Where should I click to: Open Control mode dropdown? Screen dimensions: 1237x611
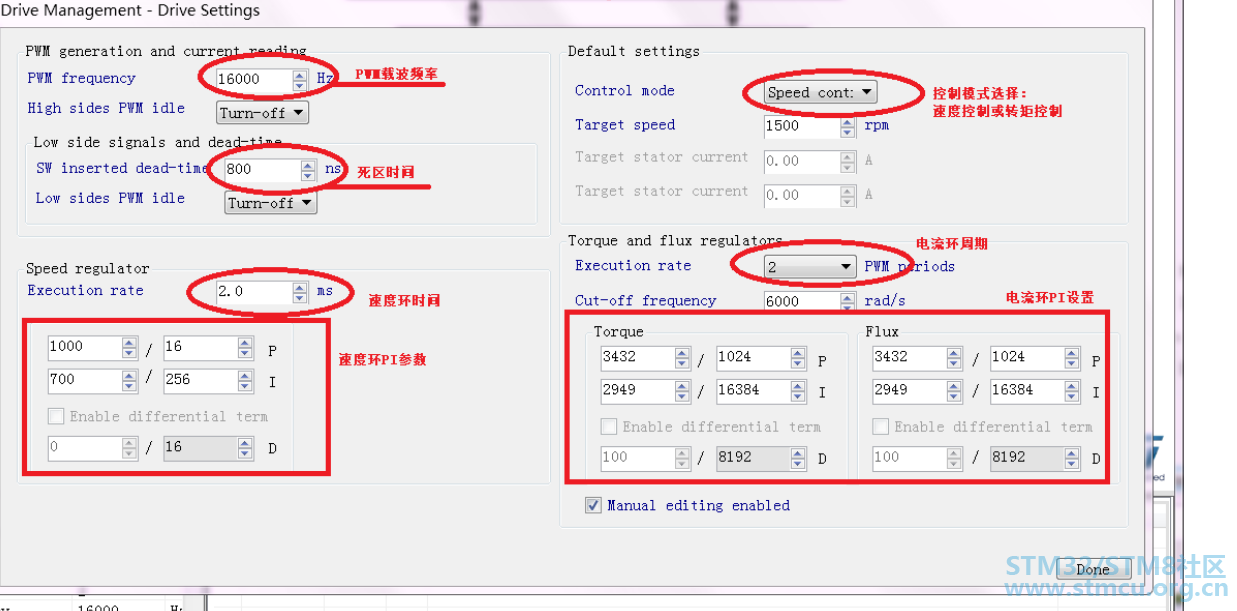820,92
